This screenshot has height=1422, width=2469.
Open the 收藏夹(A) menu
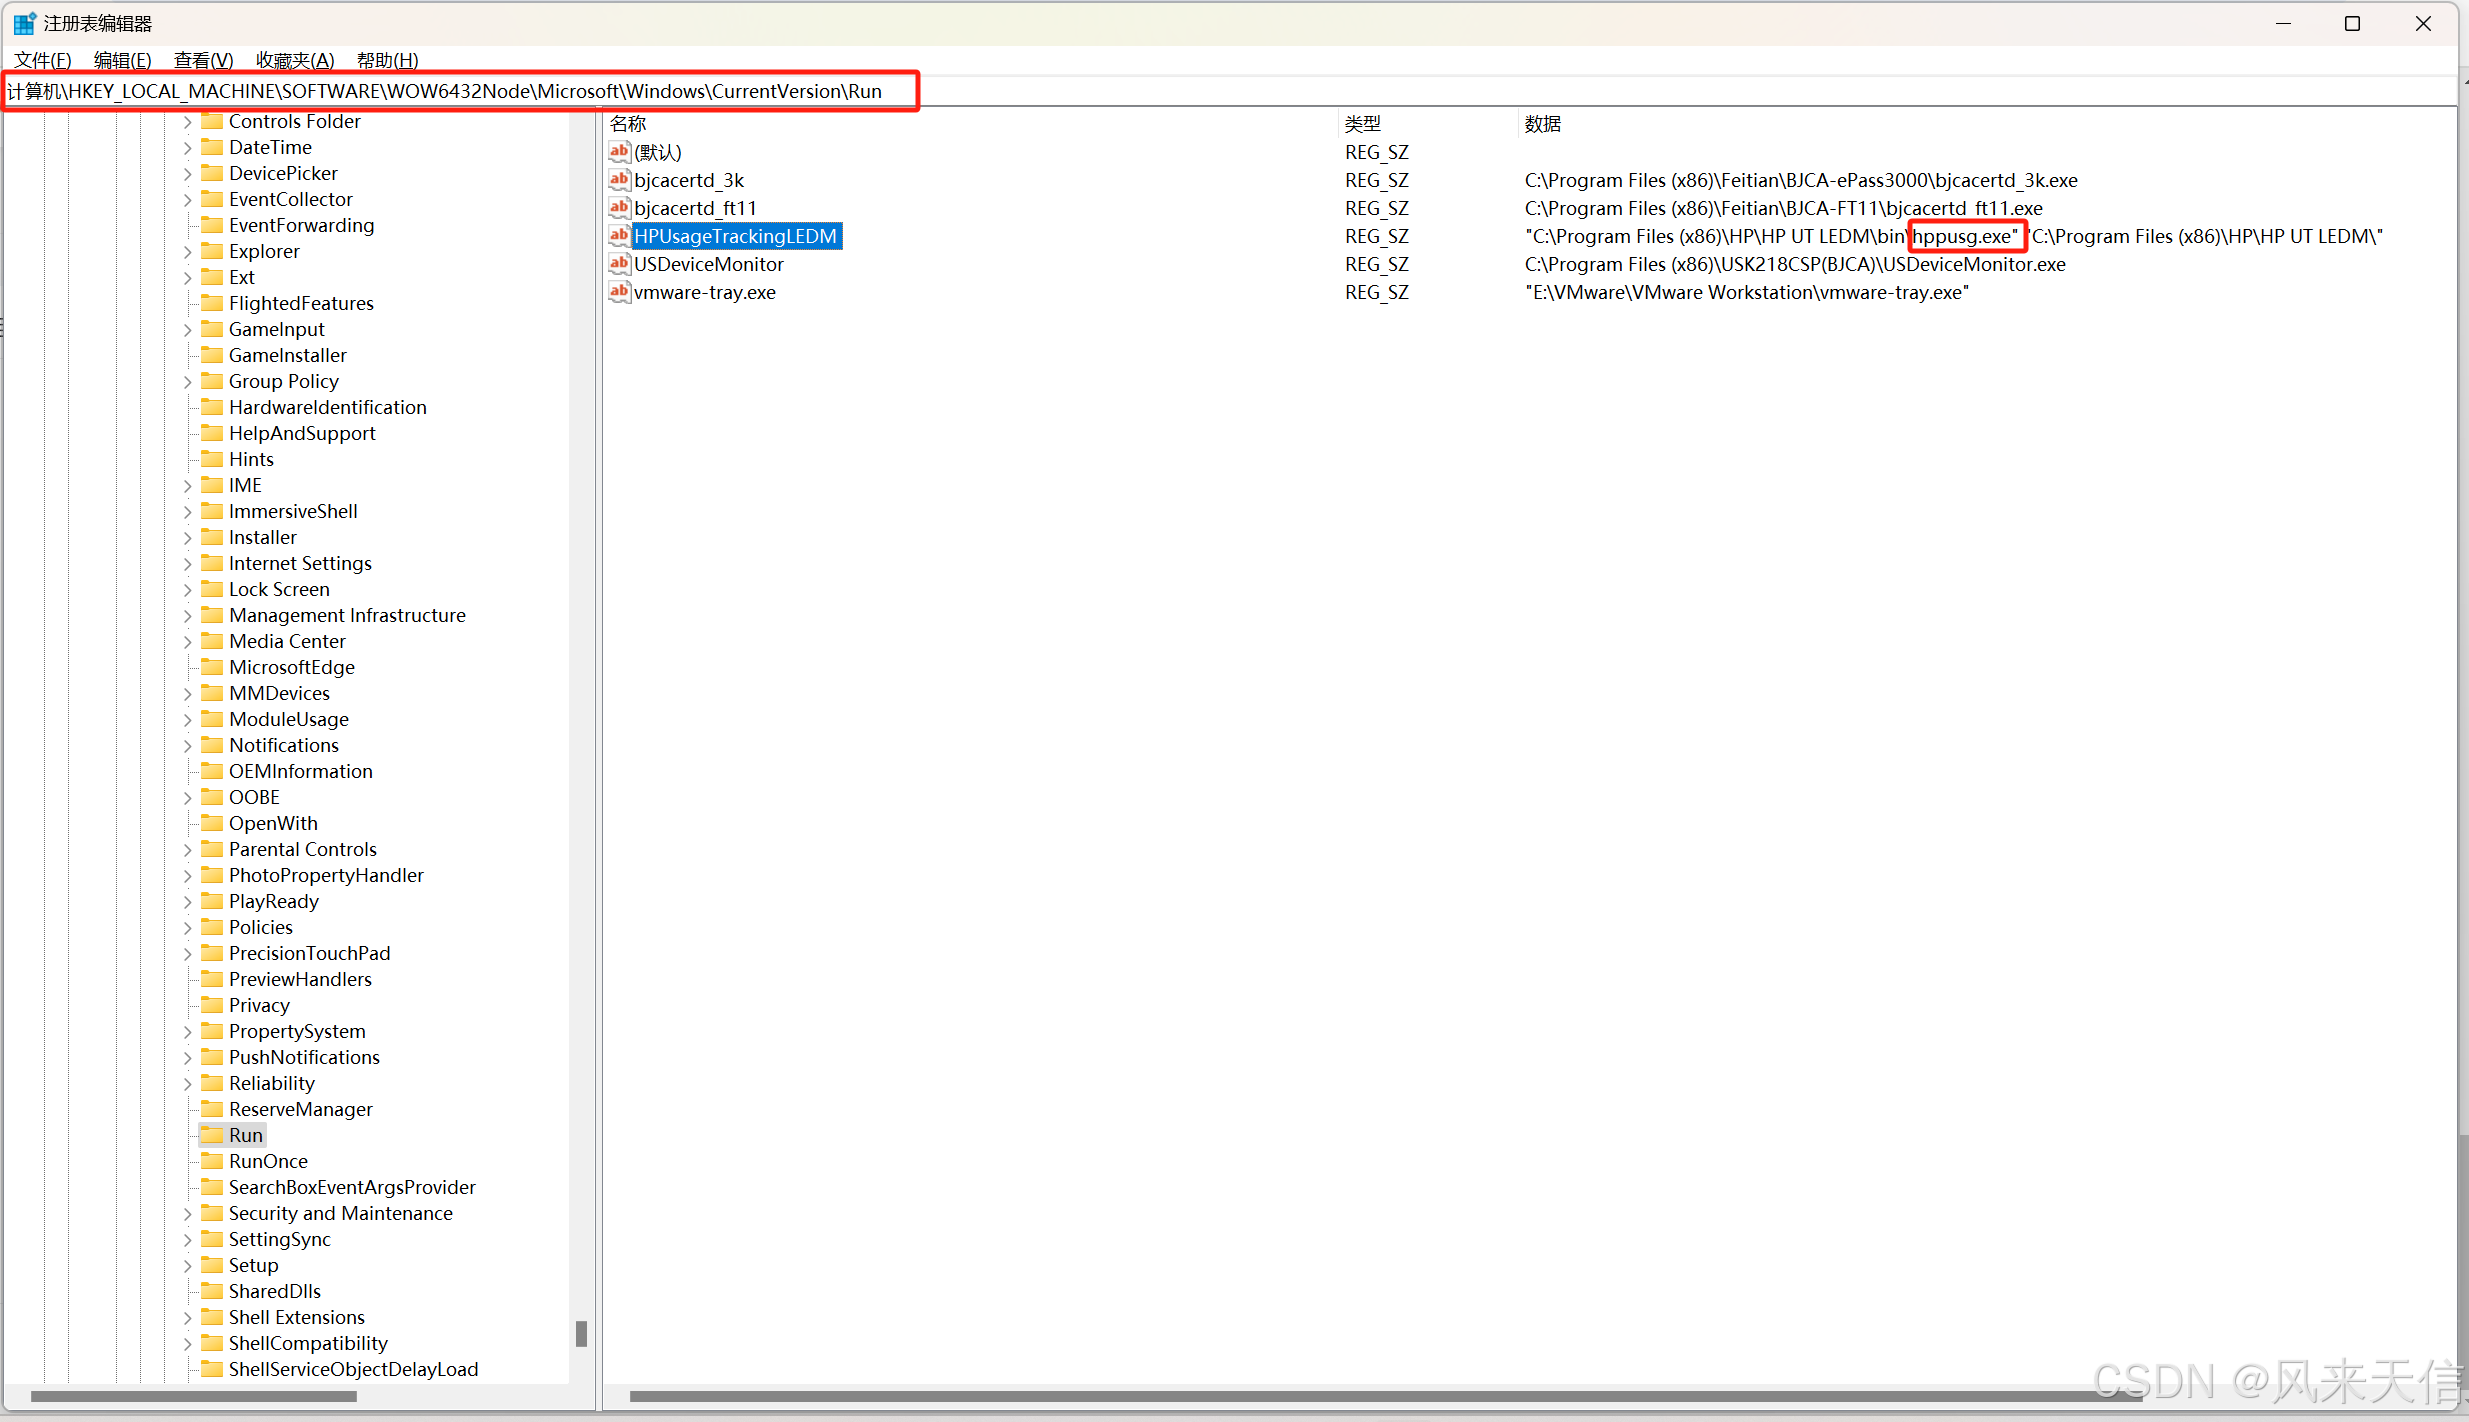pyautogui.click(x=294, y=60)
